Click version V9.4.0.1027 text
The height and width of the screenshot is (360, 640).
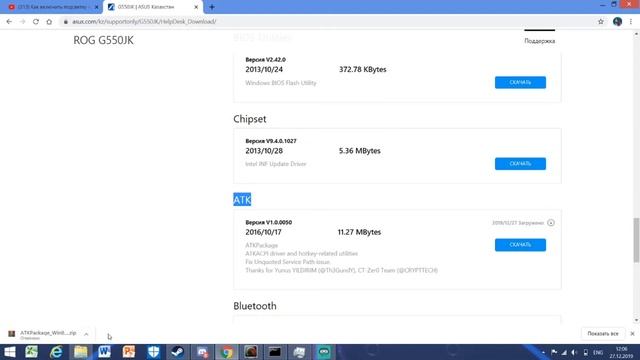(x=271, y=141)
